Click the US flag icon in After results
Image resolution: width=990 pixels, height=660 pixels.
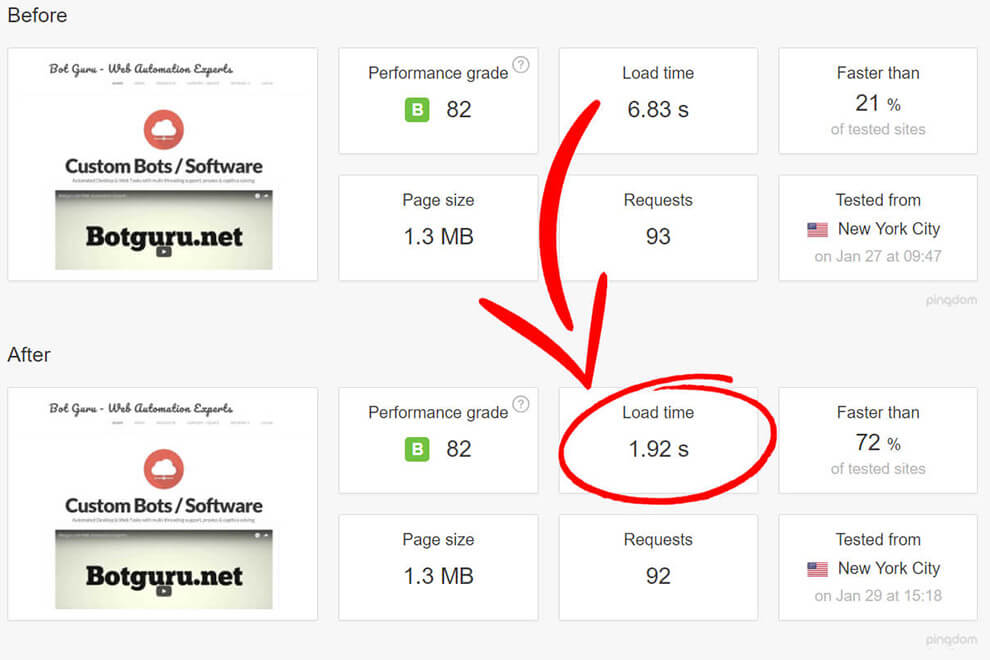coord(818,568)
